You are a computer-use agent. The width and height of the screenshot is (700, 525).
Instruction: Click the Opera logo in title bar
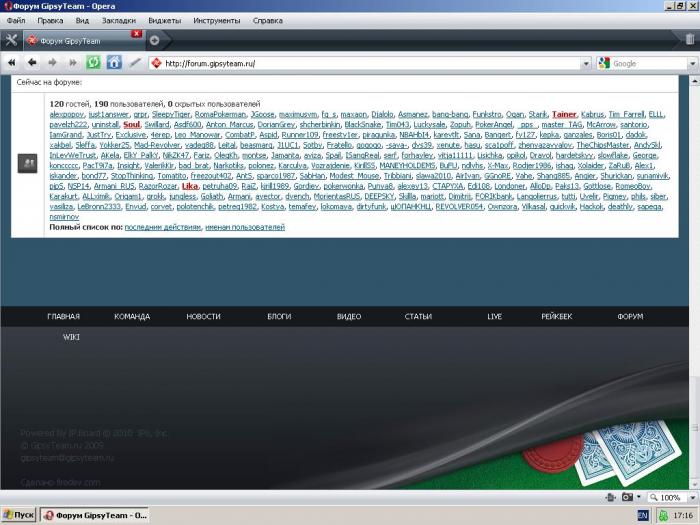click(x=7, y=6)
